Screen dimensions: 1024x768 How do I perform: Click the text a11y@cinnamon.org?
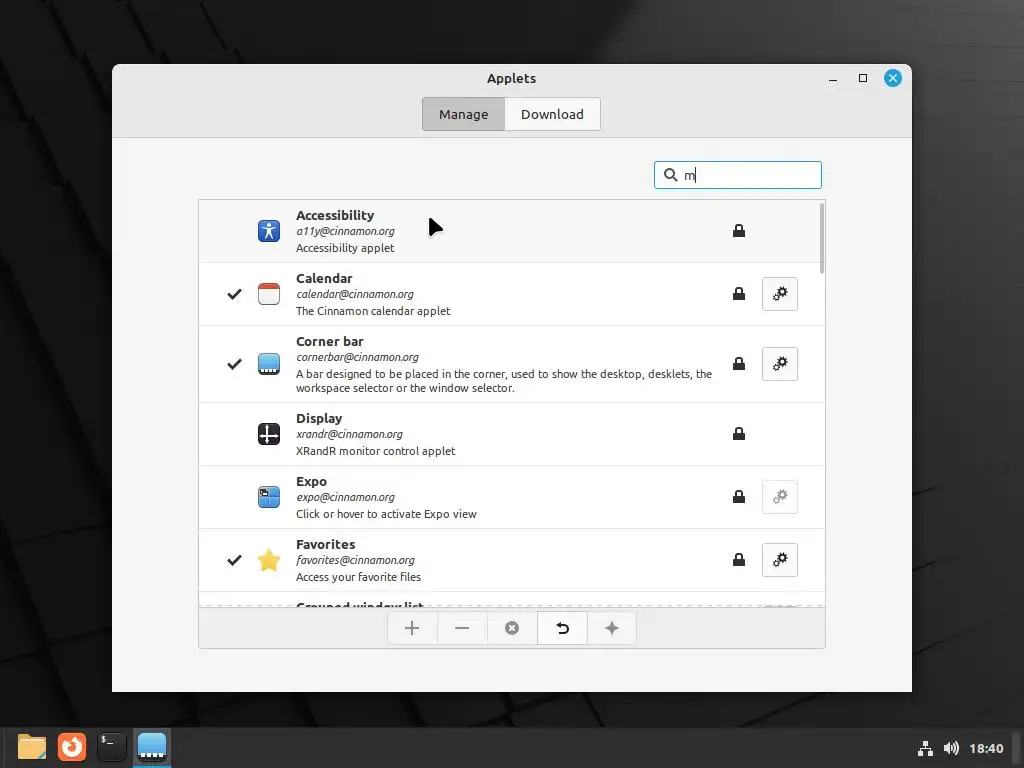pos(345,231)
